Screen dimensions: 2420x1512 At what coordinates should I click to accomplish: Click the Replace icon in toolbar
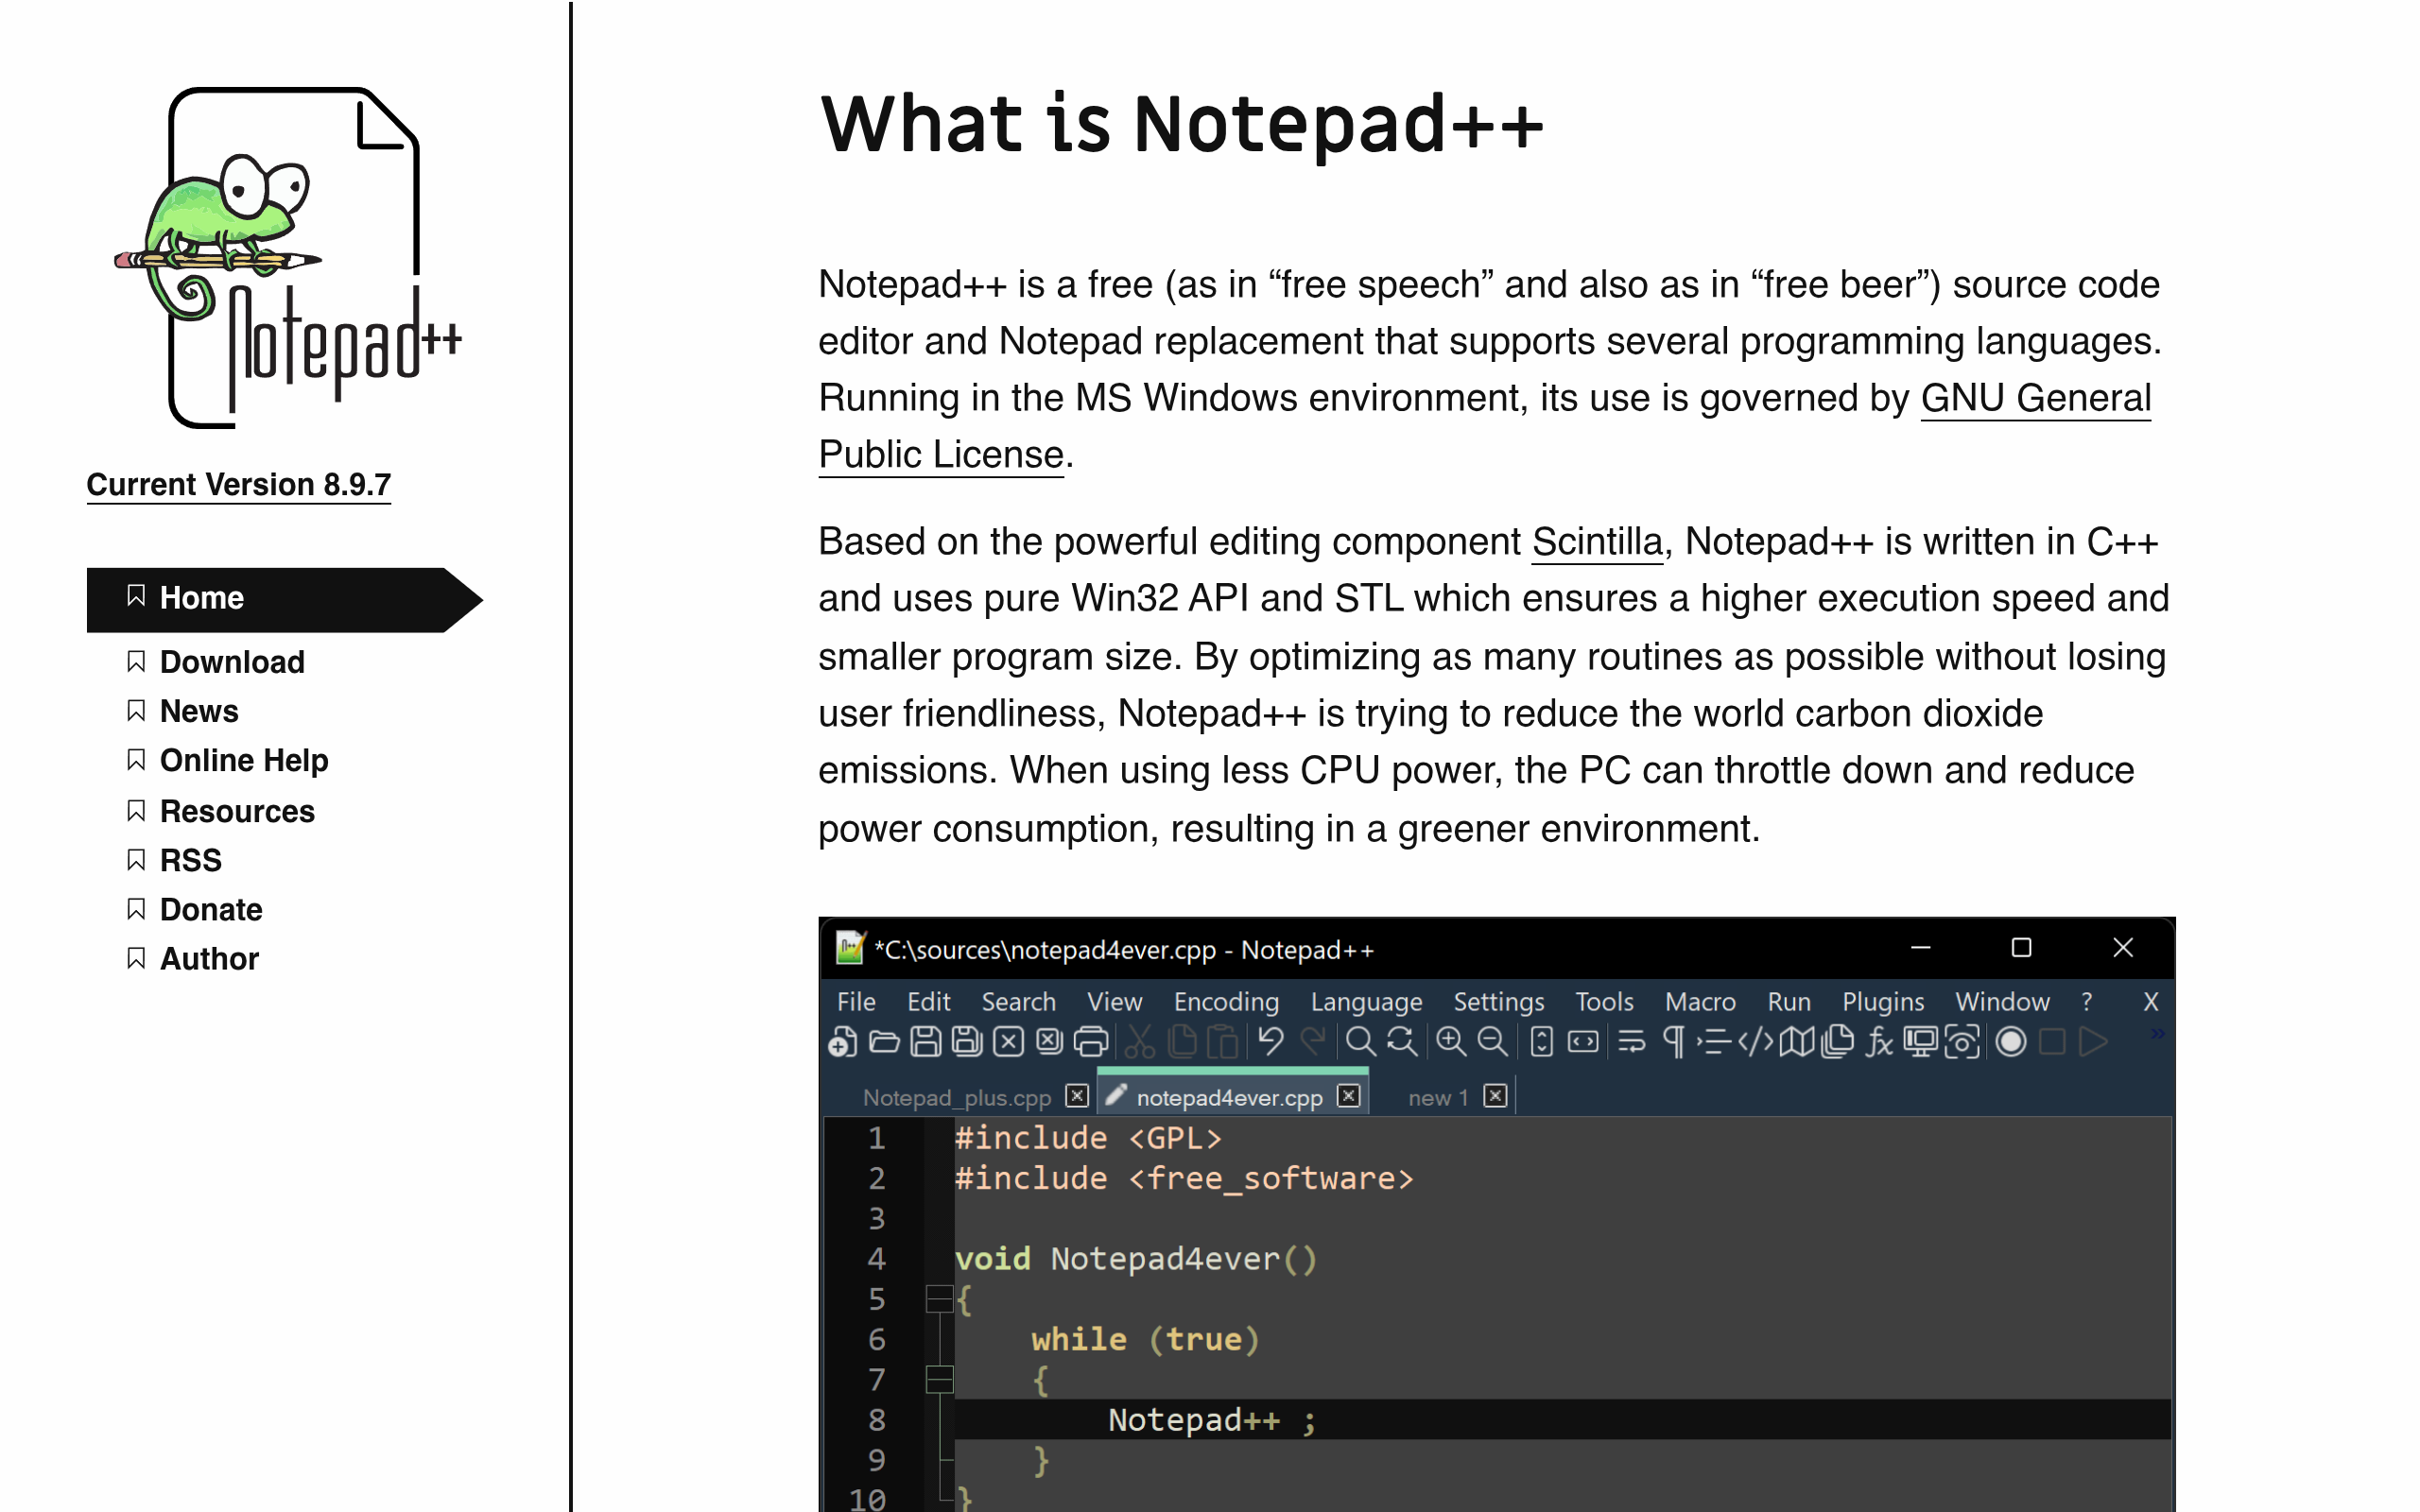tap(1402, 1042)
